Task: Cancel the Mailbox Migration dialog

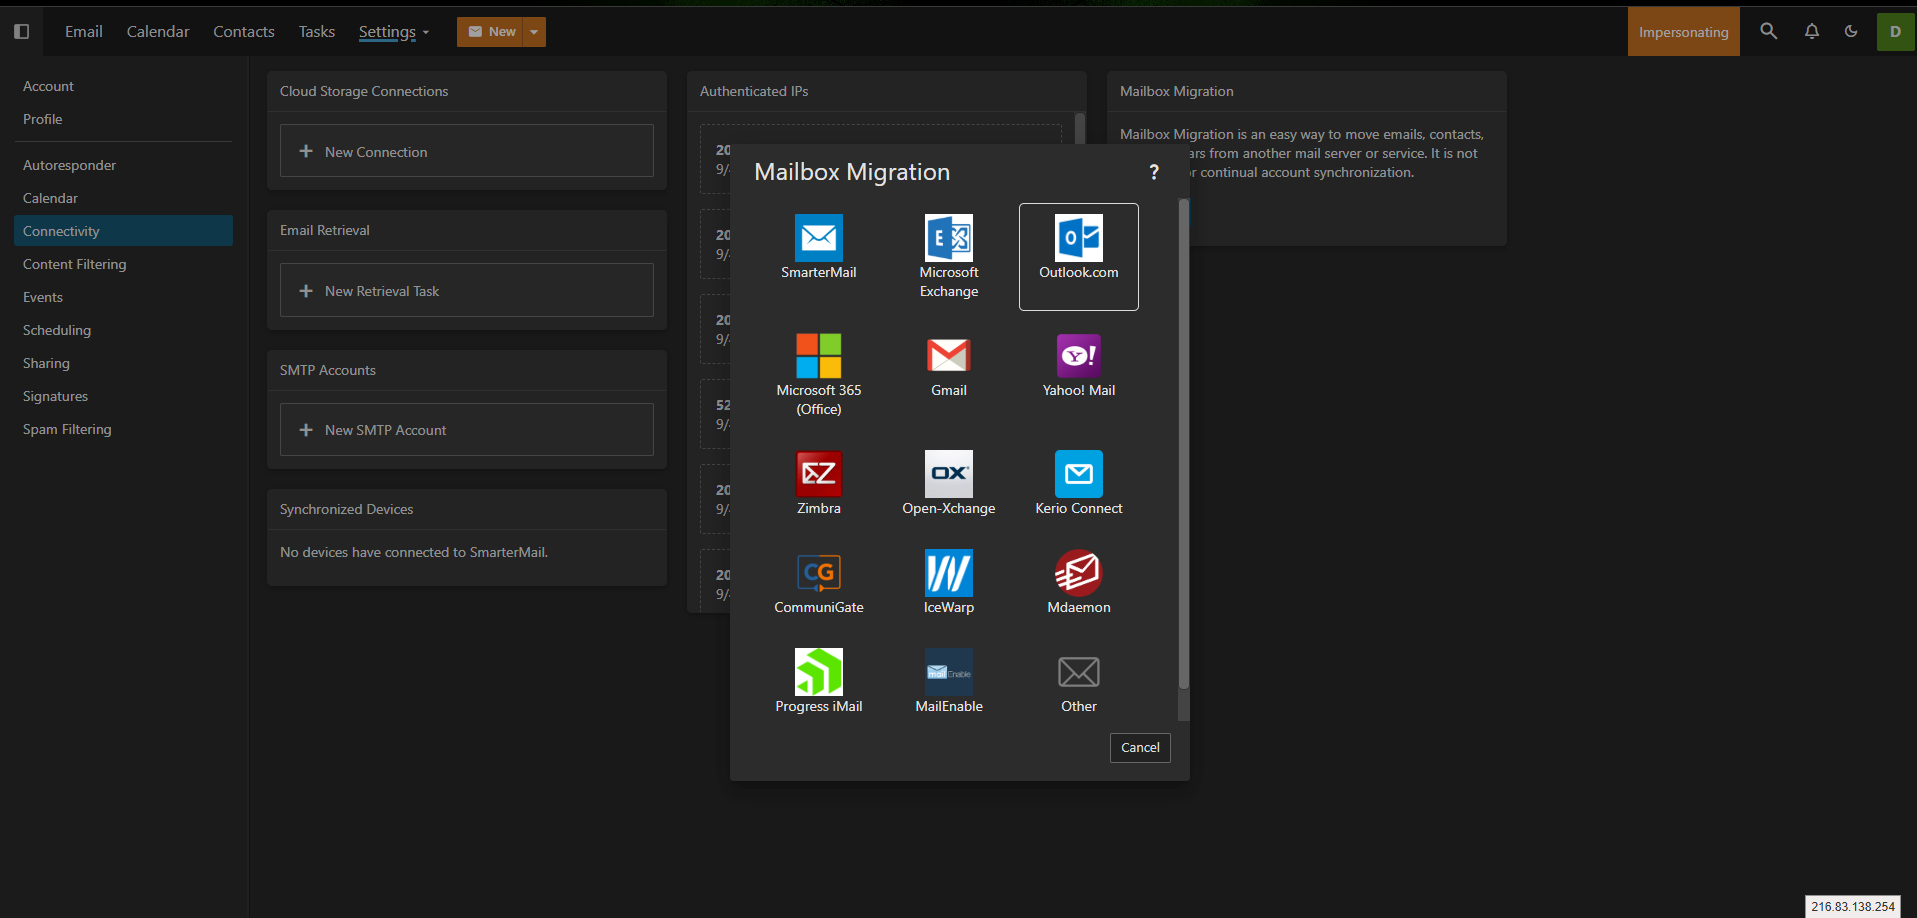Action: pyautogui.click(x=1140, y=748)
